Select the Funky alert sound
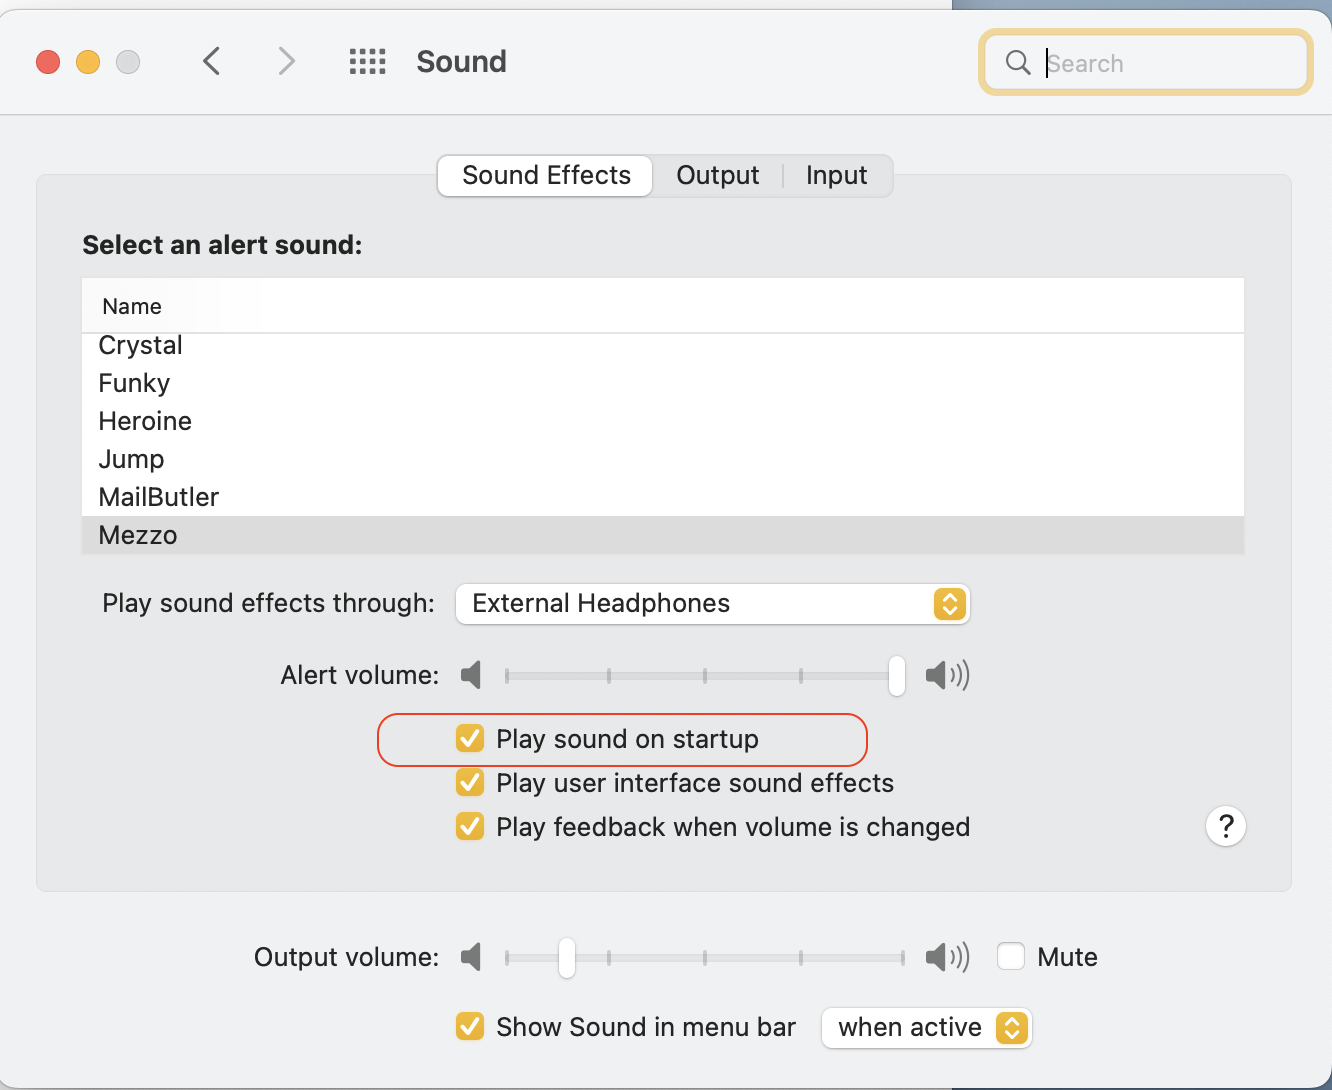The image size is (1332, 1090). 135,384
